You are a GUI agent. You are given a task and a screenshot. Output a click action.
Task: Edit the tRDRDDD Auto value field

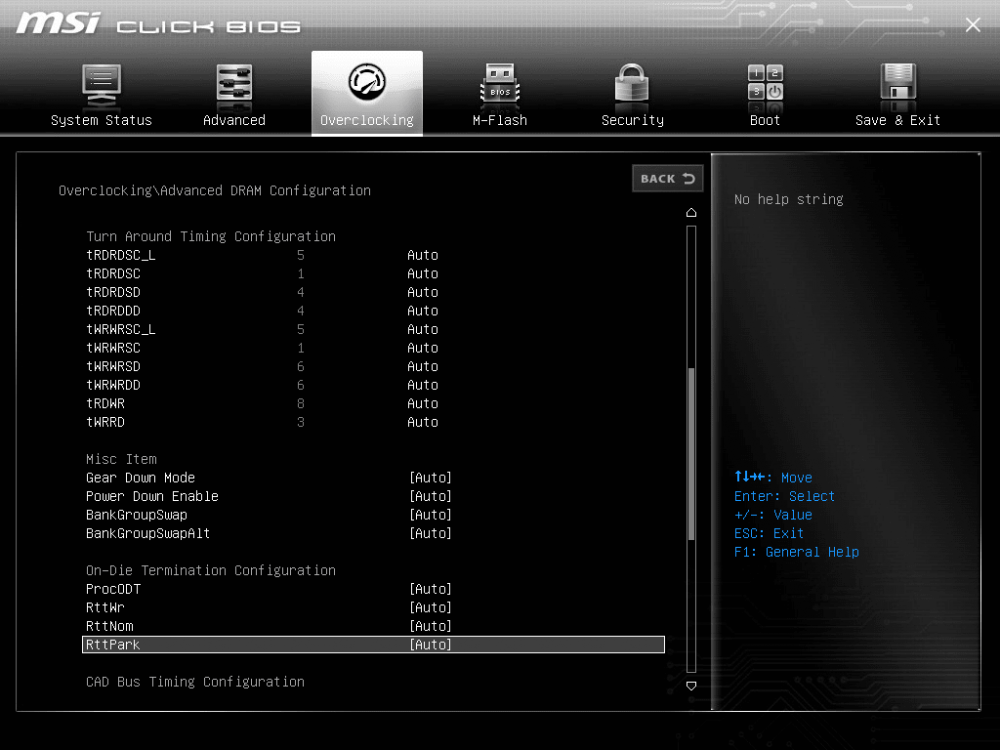[423, 311]
